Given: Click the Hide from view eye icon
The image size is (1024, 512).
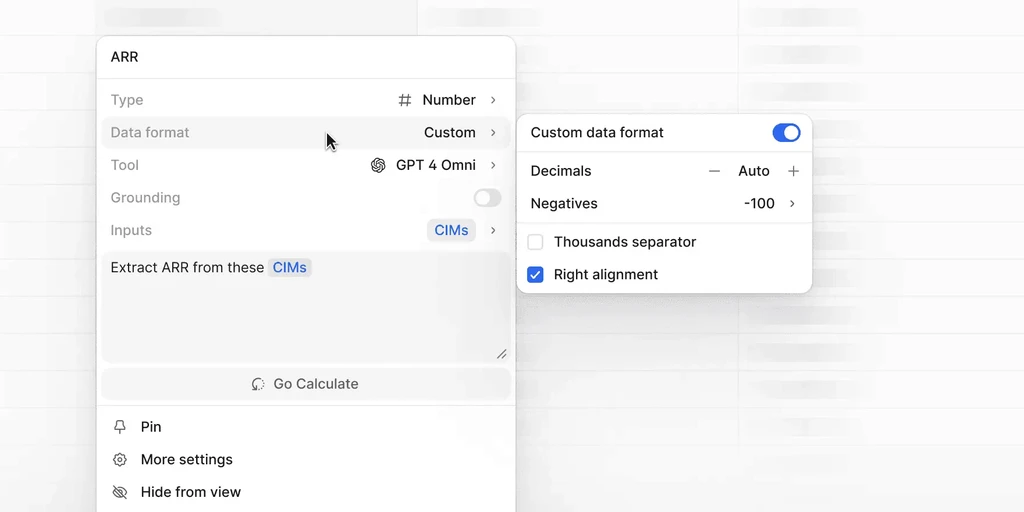Looking at the screenshot, I should click(x=120, y=492).
